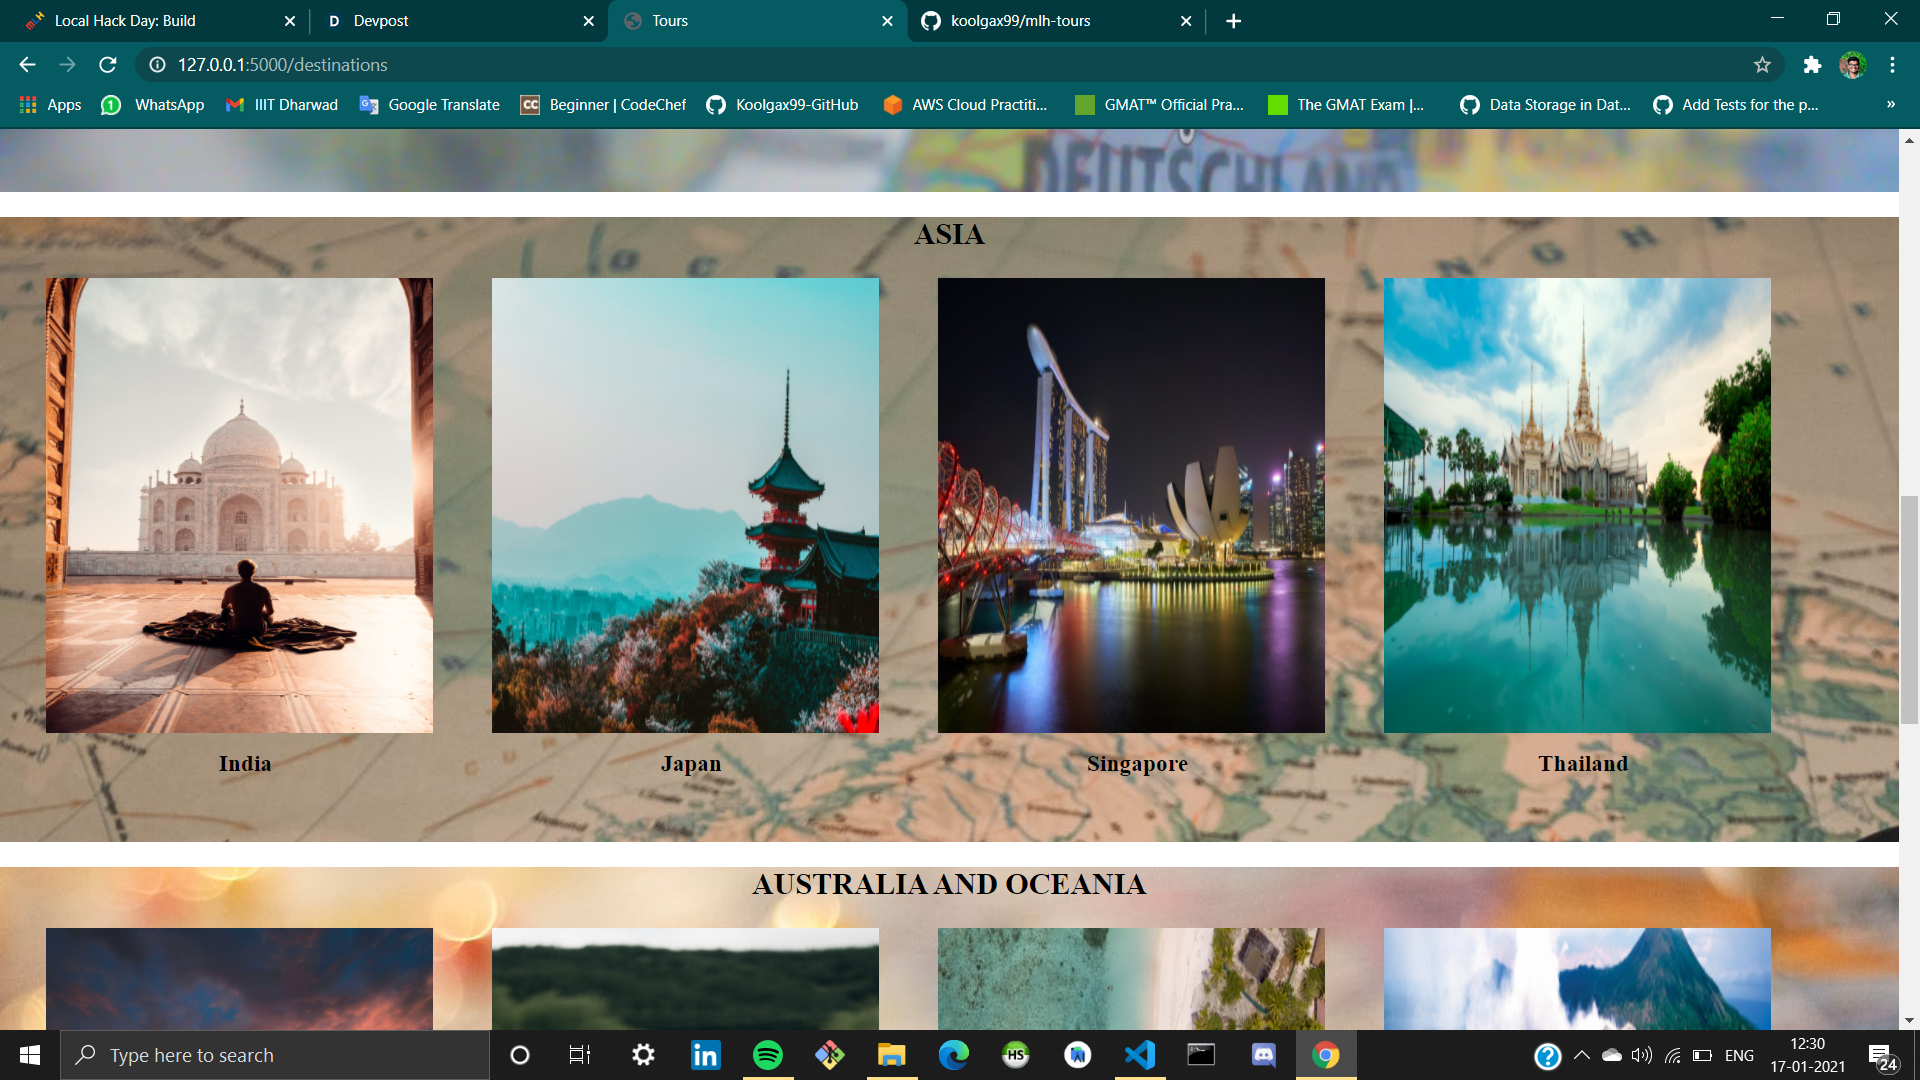
Task: Bookmark this page with star icon
Action: (x=1762, y=65)
